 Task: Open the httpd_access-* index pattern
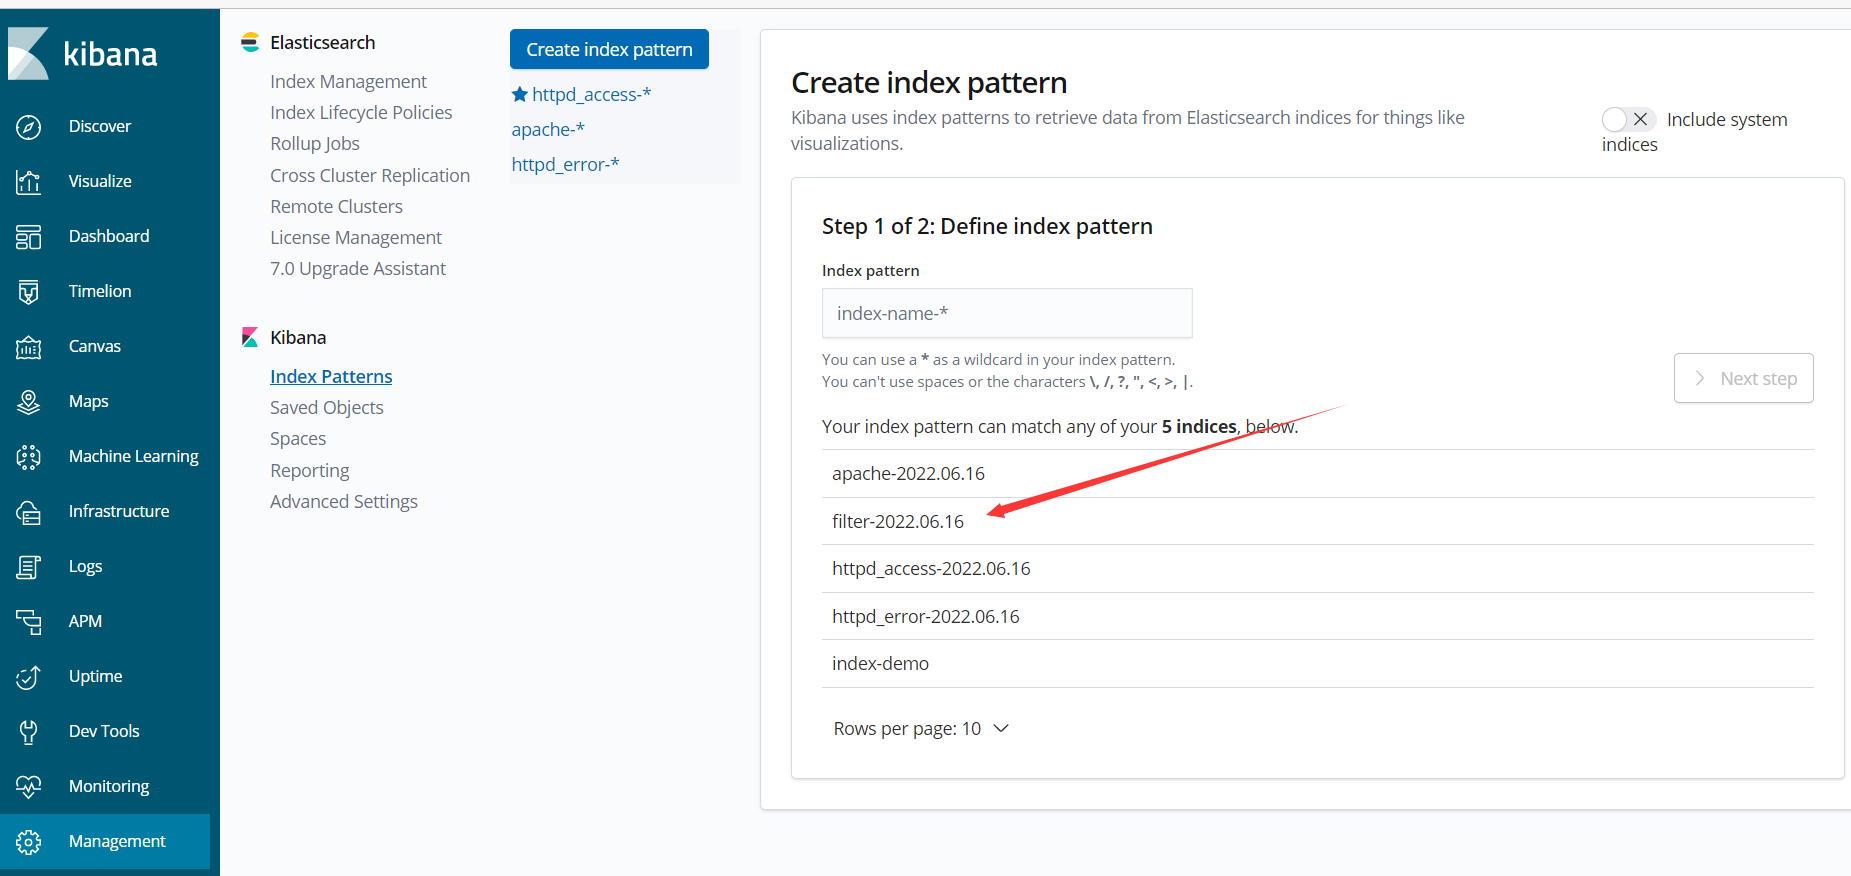[591, 95]
